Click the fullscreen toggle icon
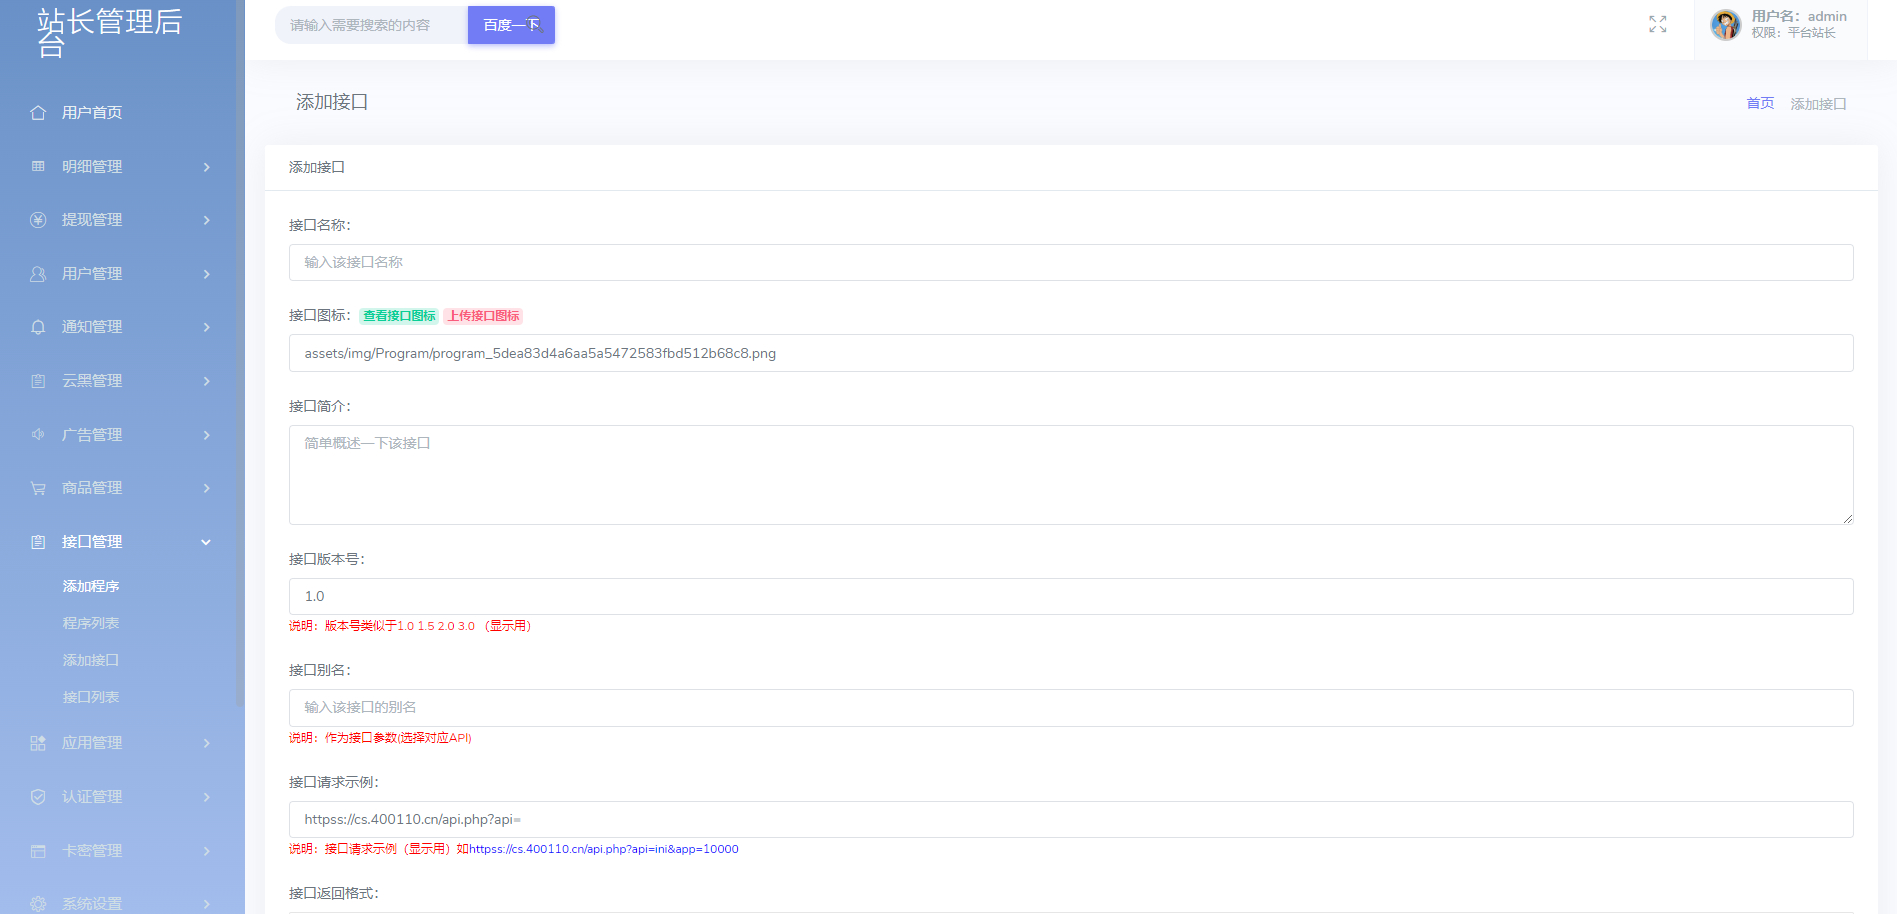The image size is (1897, 914). 1657,24
